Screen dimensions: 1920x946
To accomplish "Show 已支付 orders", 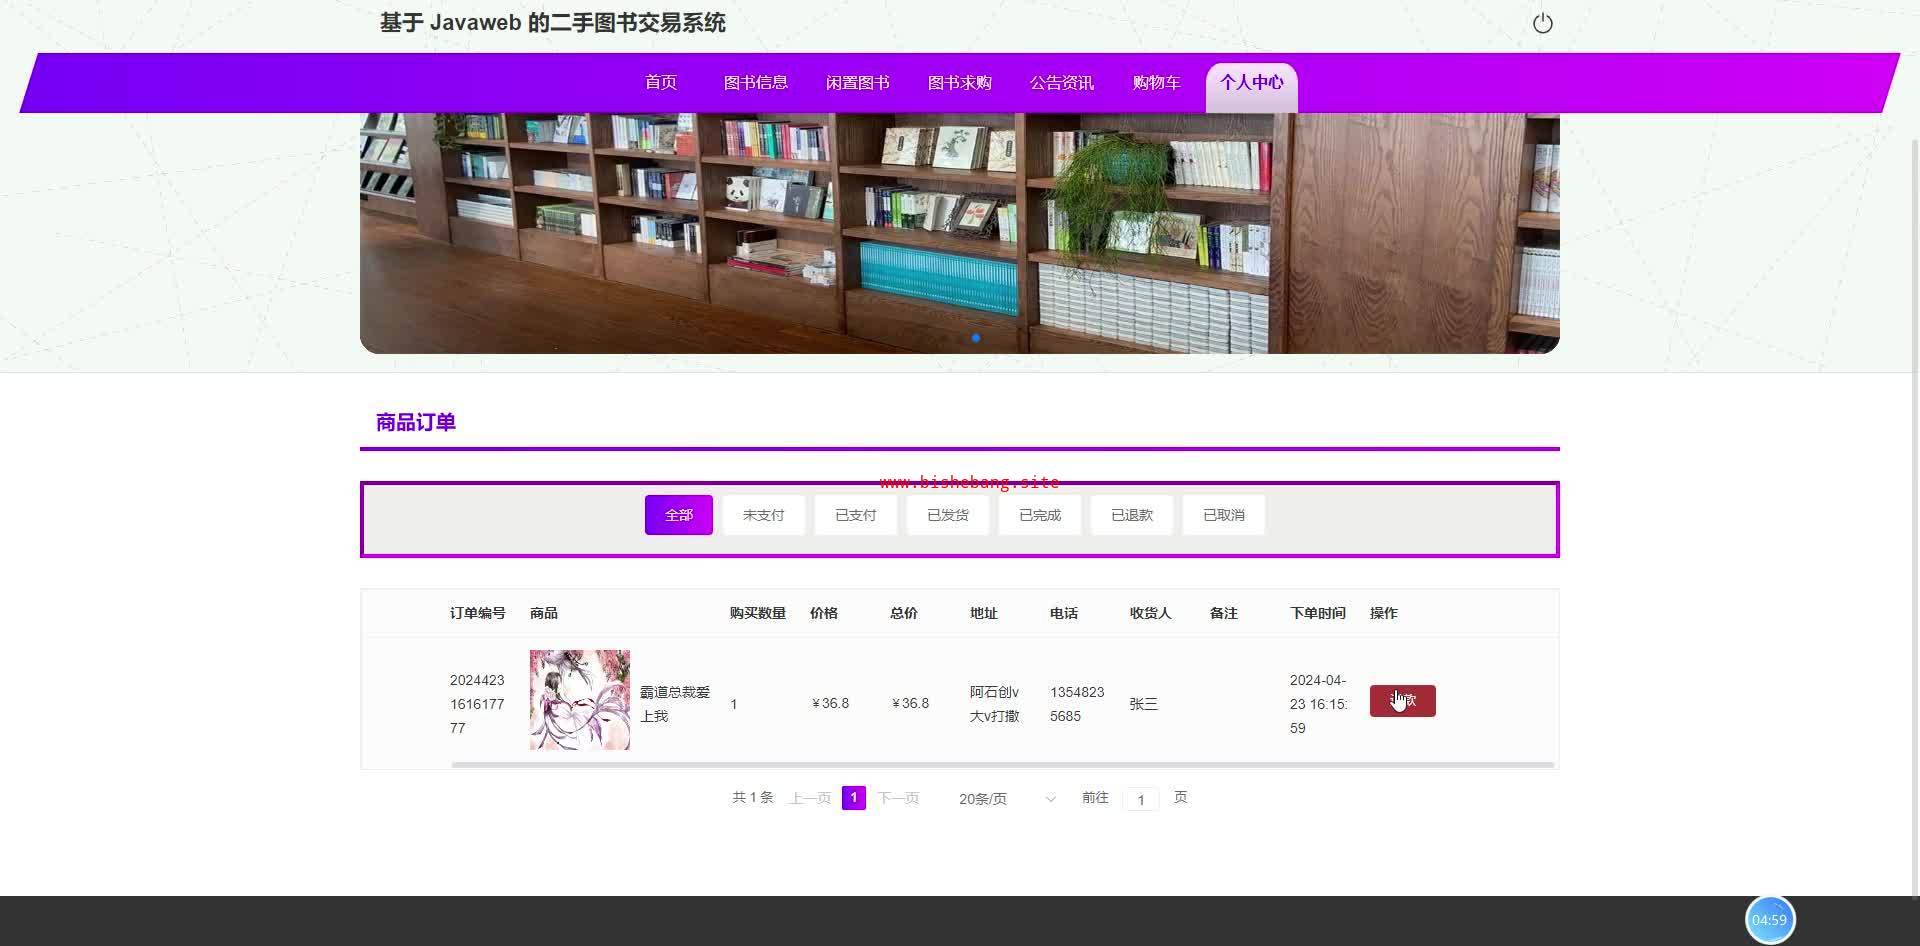I will coord(856,515).
